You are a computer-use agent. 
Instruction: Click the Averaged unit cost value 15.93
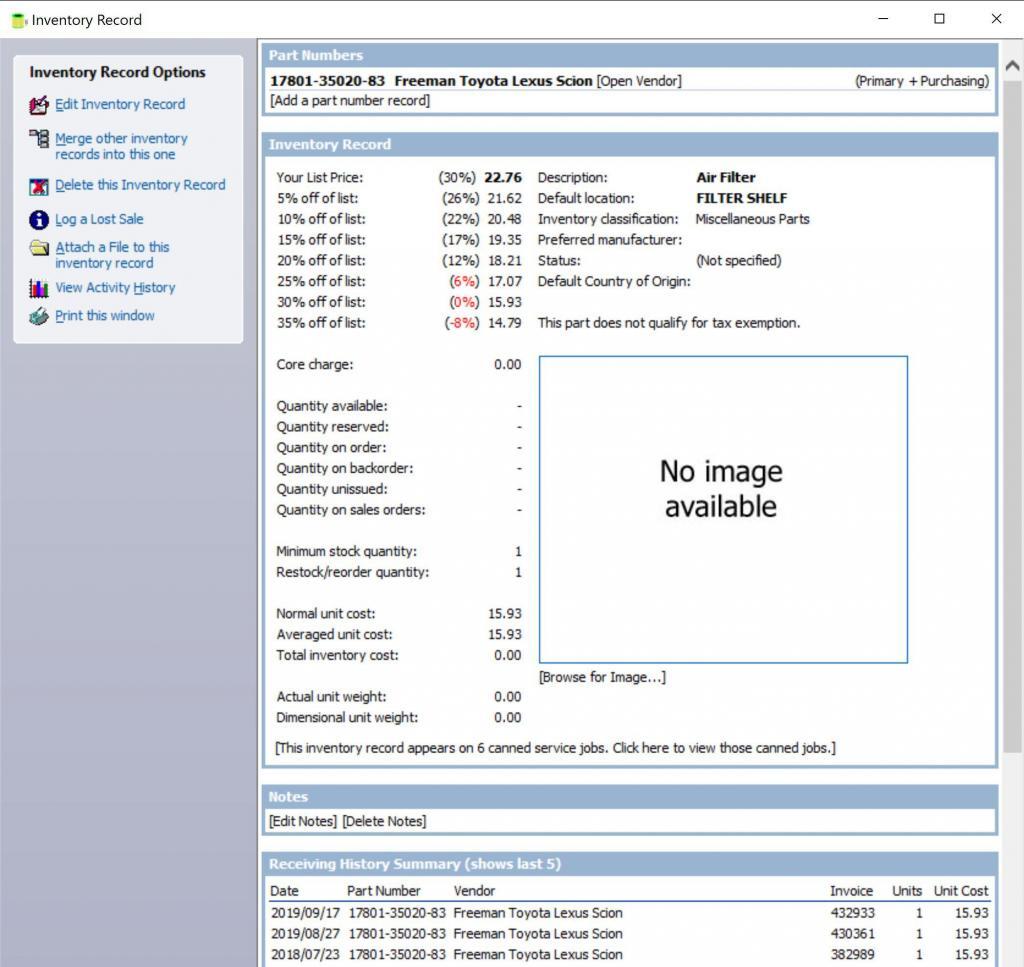click(505, 635)
